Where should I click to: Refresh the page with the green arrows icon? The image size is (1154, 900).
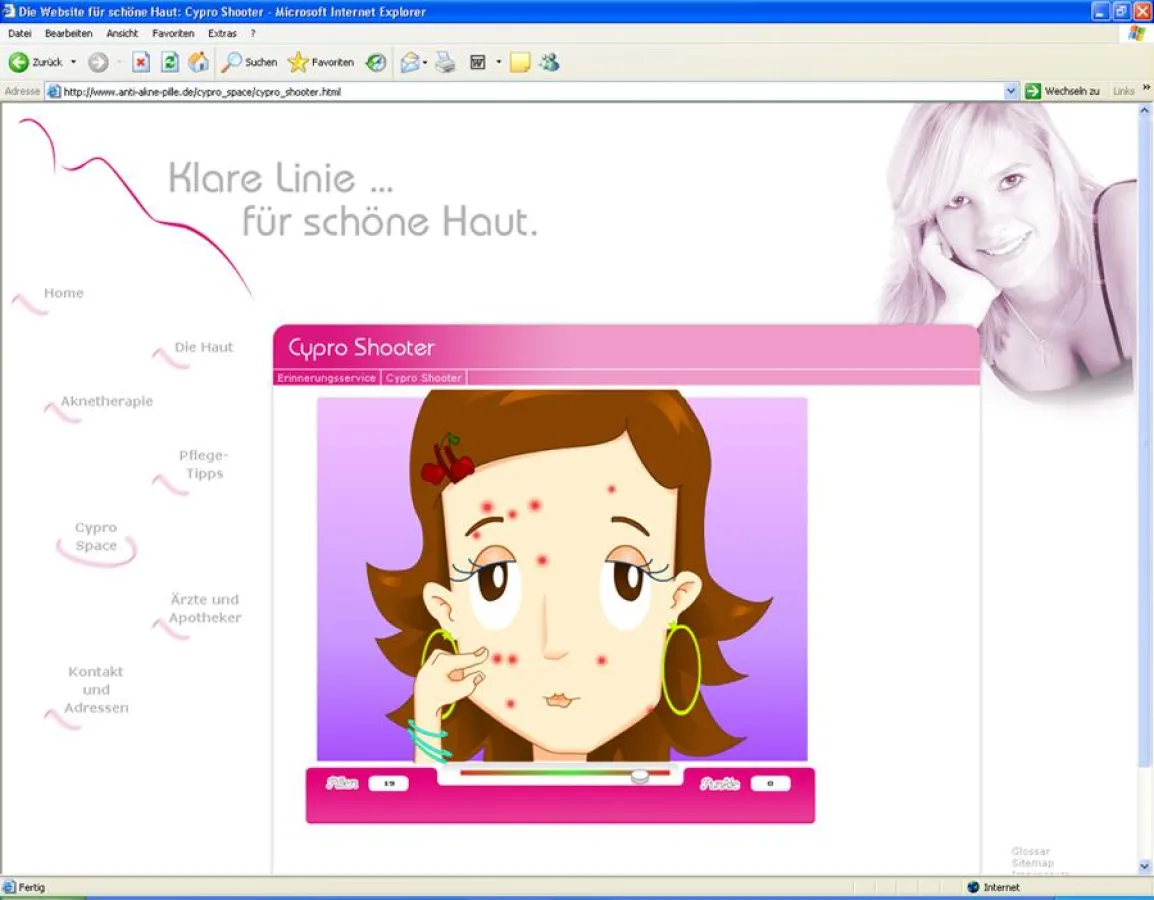click(170, 62)
